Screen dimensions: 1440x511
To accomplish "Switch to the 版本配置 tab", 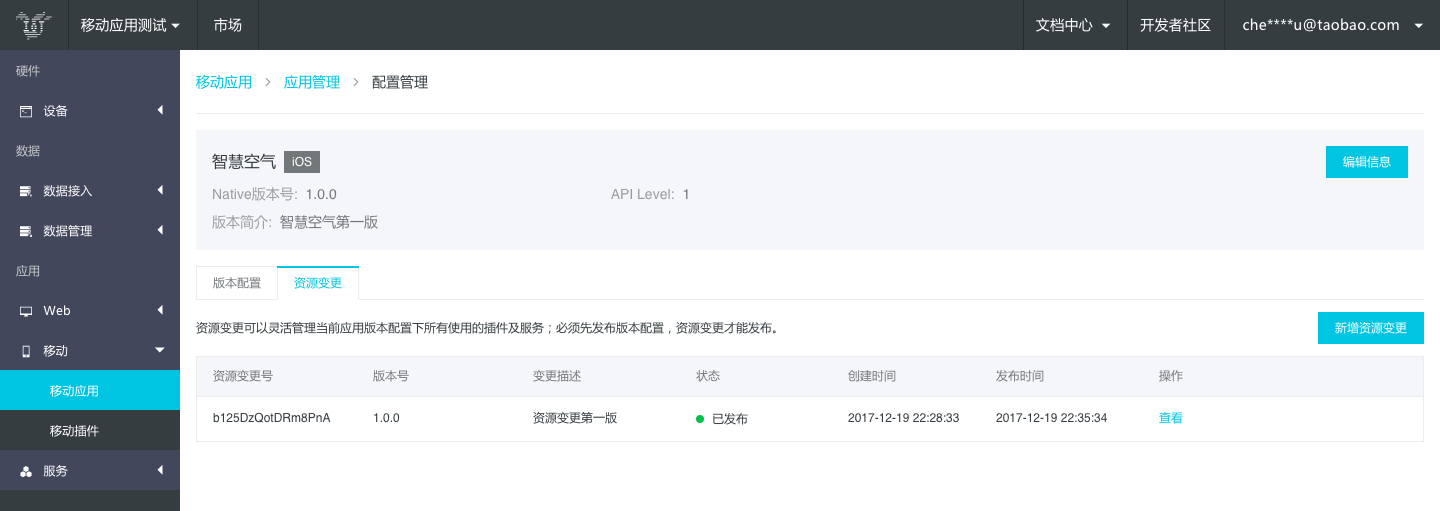I will click(x=237, y=283).
